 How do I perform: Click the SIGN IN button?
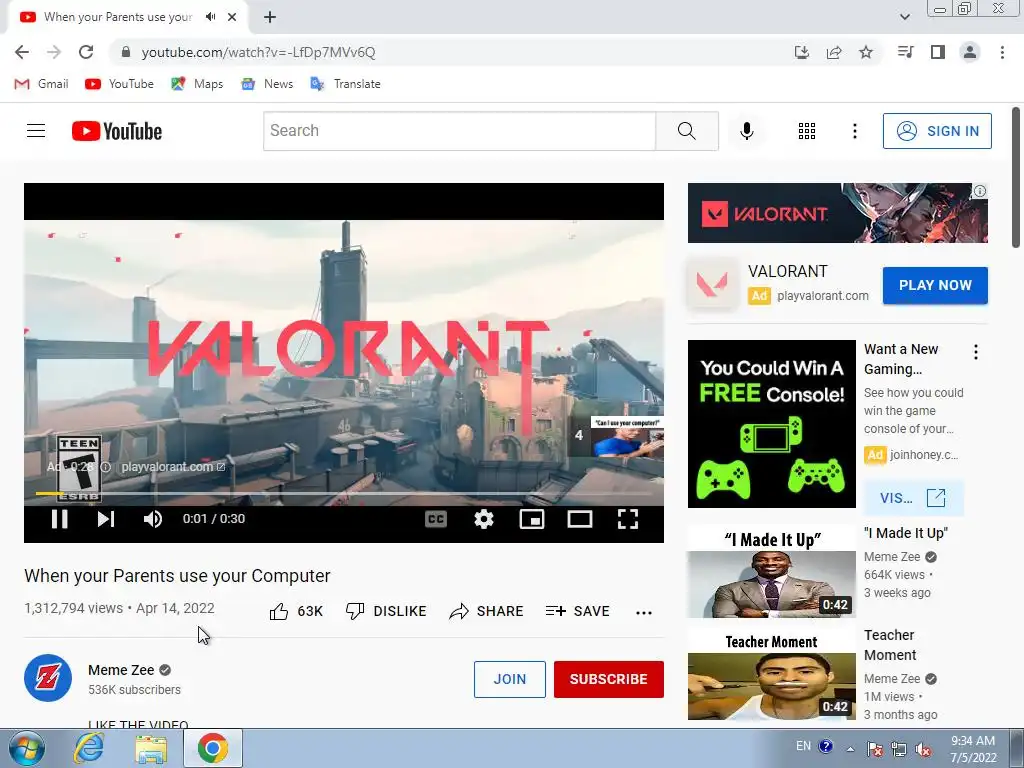[x=937, y=131]
